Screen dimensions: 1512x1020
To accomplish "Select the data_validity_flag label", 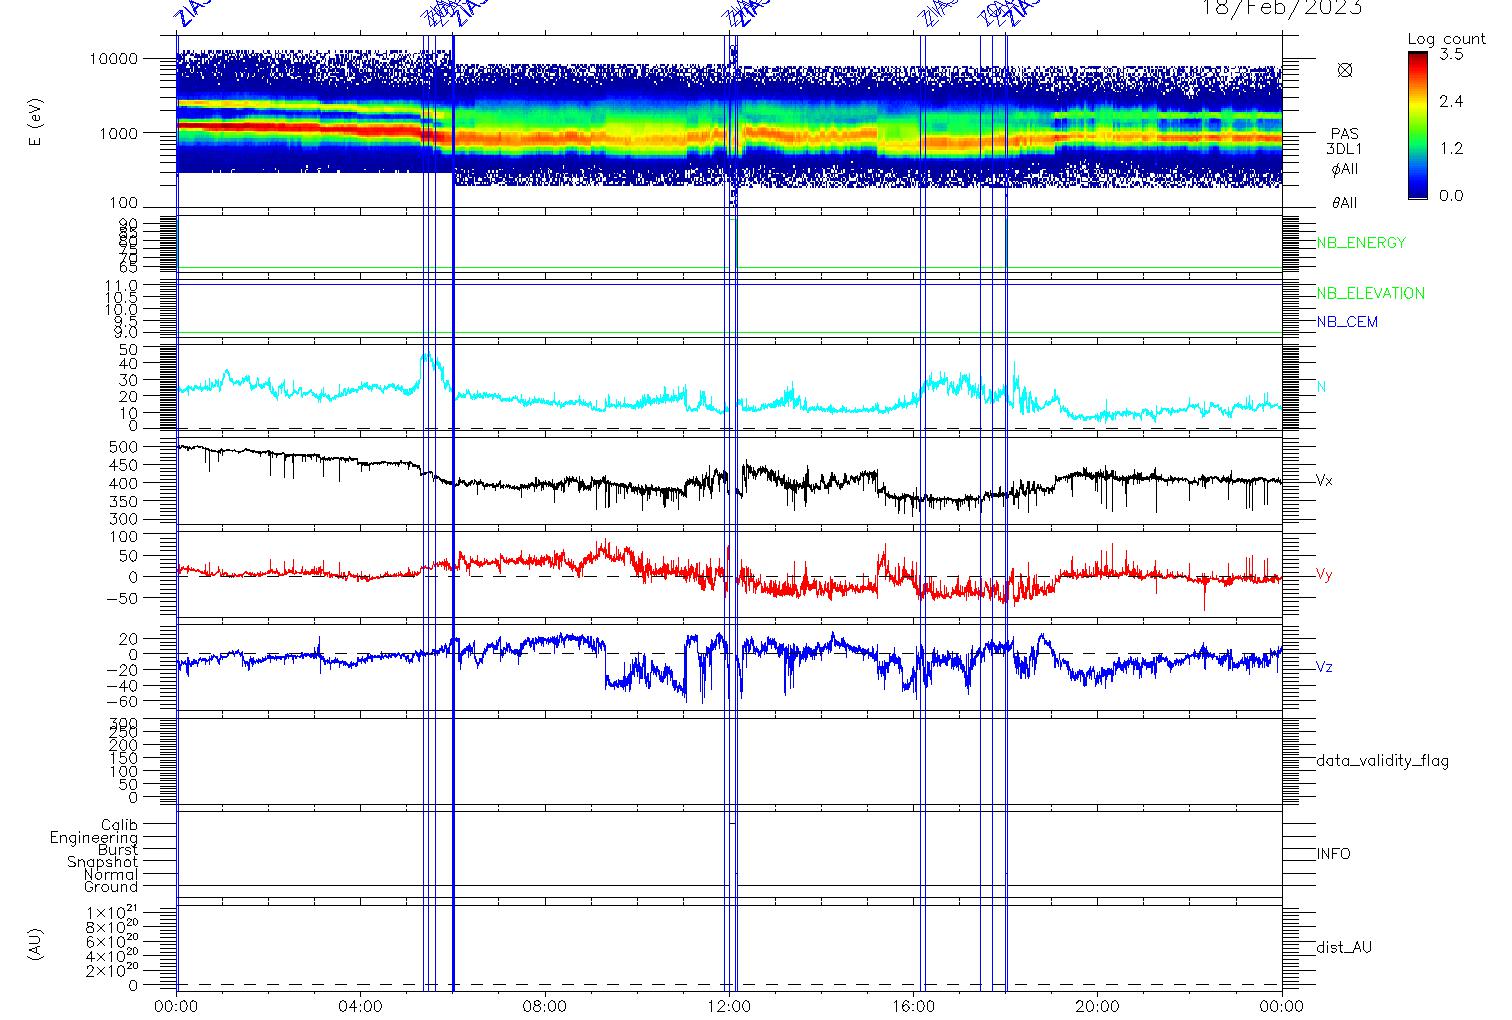I will [x=1382, y=761].
